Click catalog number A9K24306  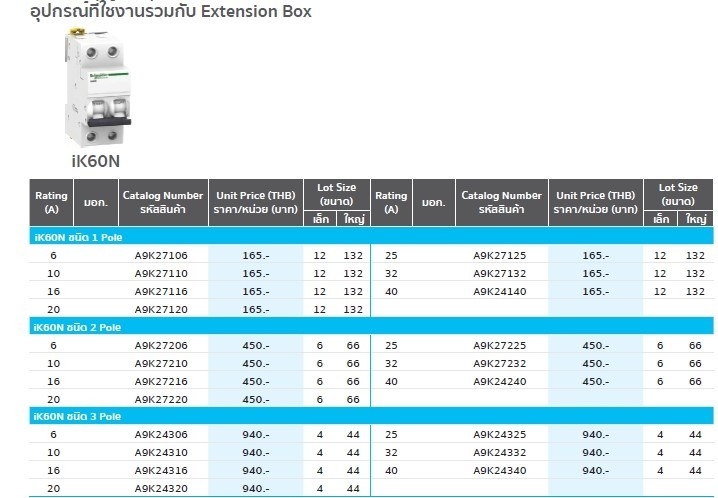click(x=161, y=434)
